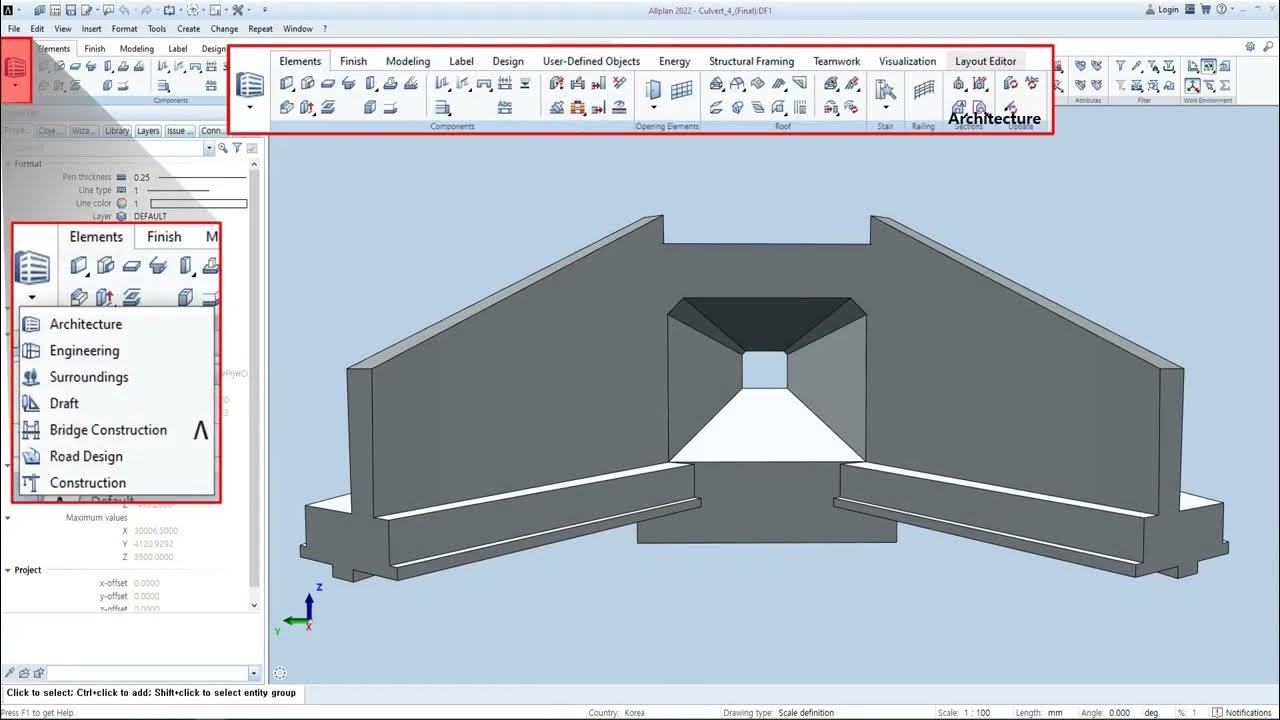Click the eyedropper icon below the palette
The height and width of the screenshot is (720, 1280).
(10, 674)
